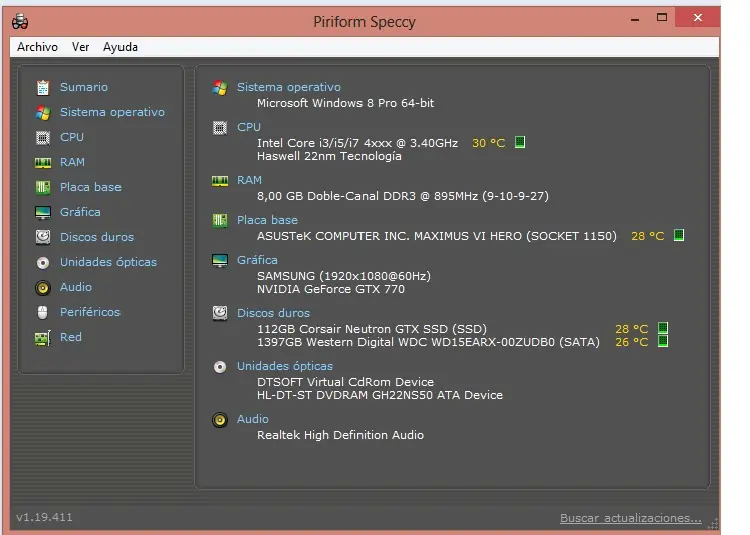Click the 112GB Corsair Neutron GTX SSD entry

pos(372,329)
